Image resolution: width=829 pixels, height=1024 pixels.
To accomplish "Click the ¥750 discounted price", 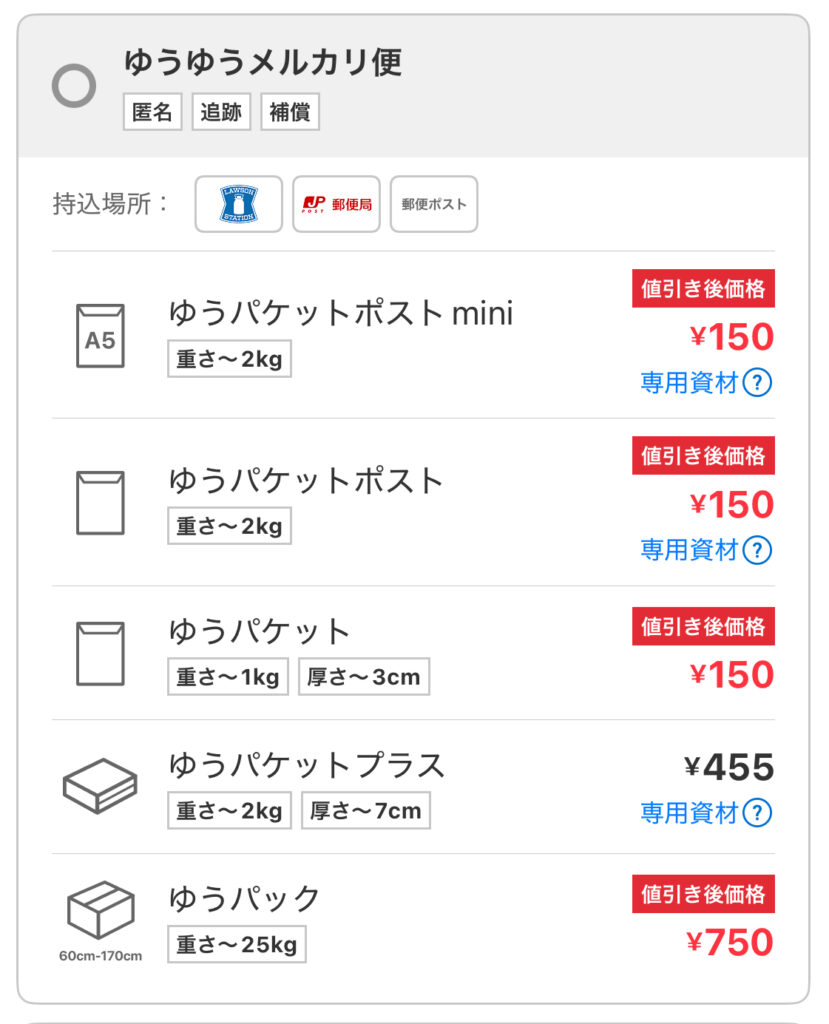I will point(730,942).
